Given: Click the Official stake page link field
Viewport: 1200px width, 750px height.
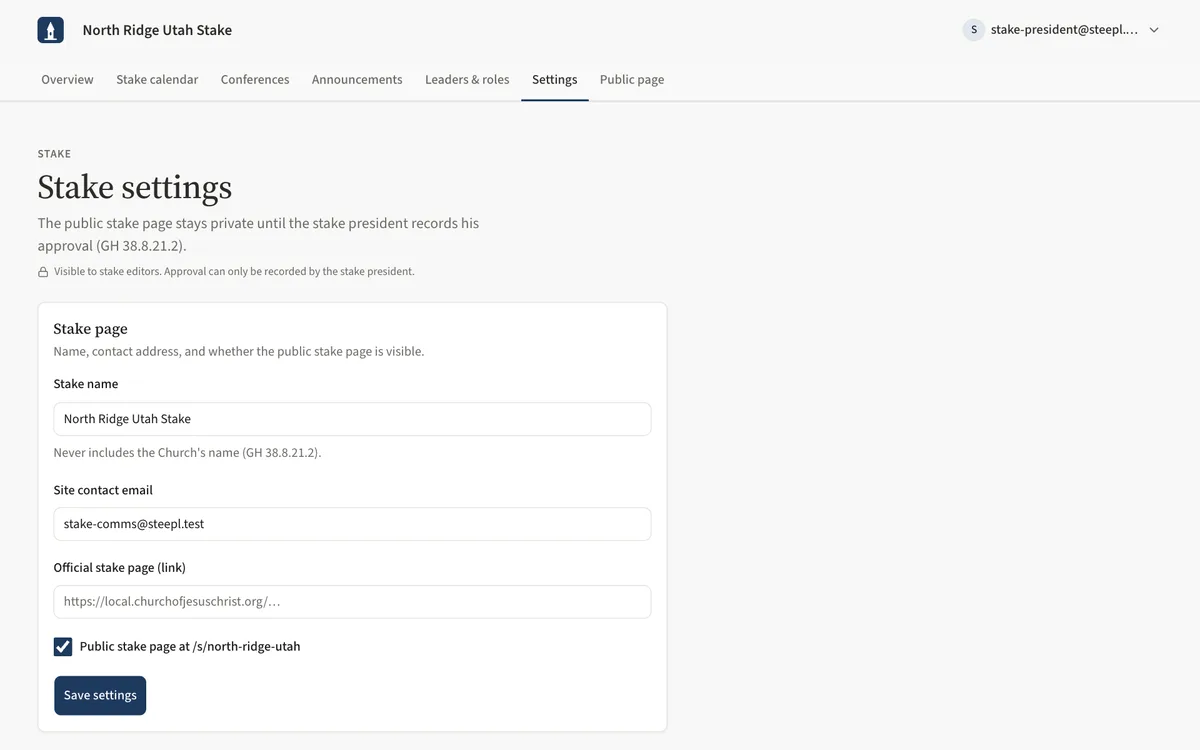Looking at the screenshot, I should (x=352, y=602).
